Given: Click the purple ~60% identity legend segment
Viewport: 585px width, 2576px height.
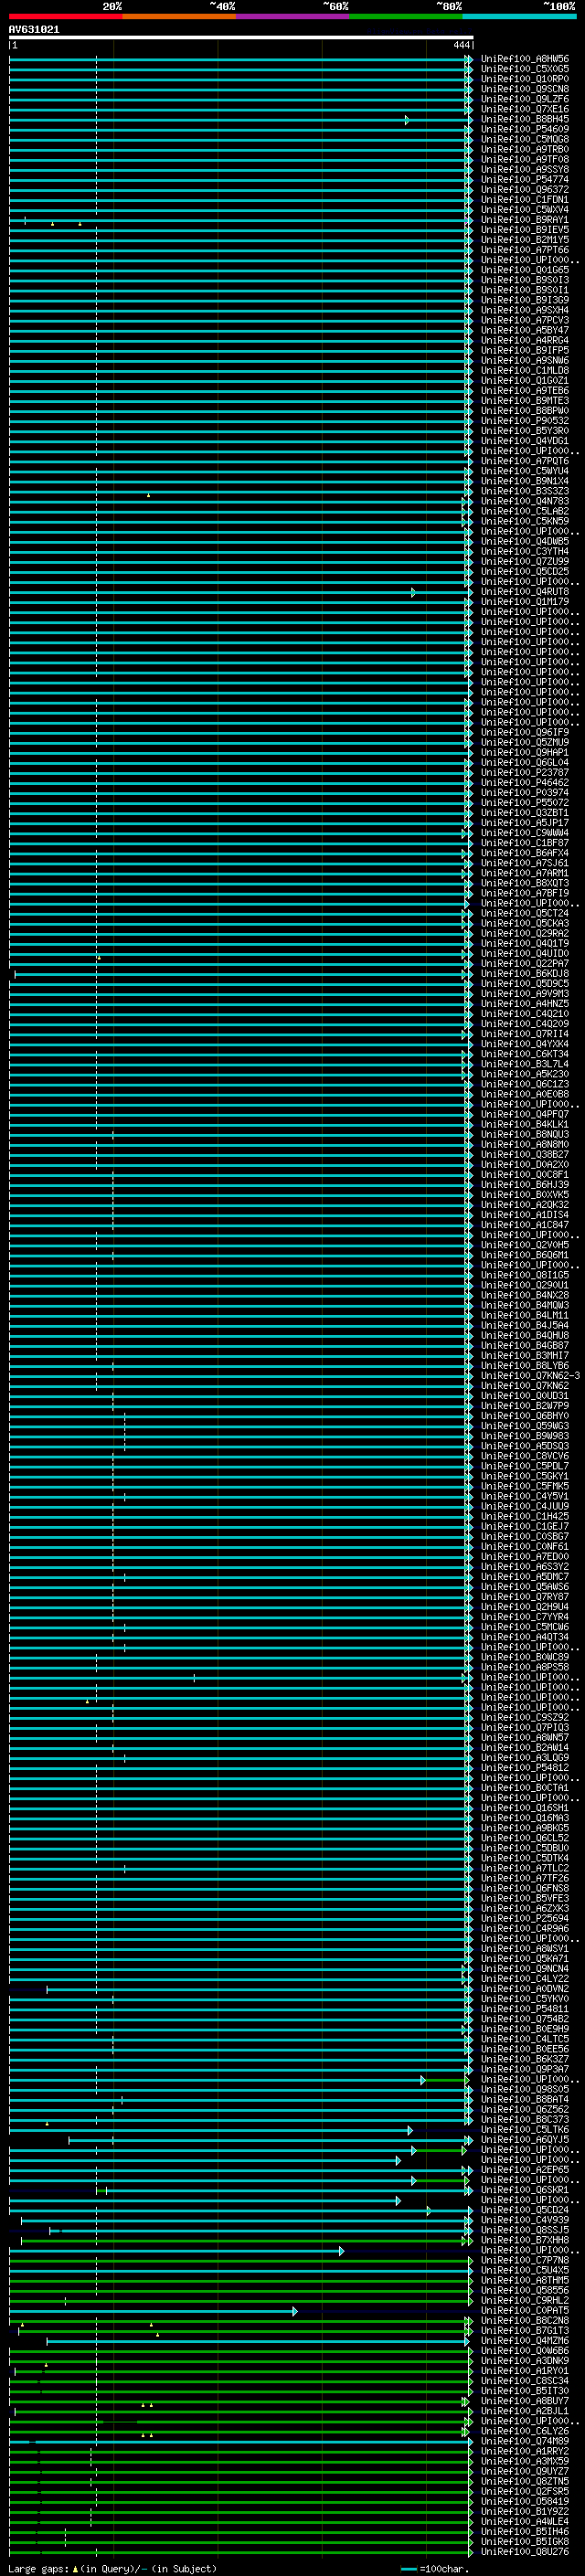Looking at the screenshot, I should pyautogui.click(x=292, y=16).
